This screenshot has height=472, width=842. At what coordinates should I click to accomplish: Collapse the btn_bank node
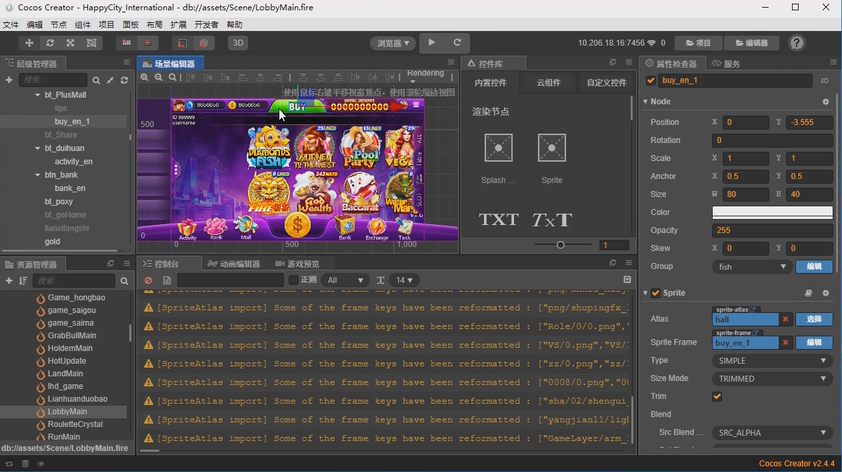point(38,175)
